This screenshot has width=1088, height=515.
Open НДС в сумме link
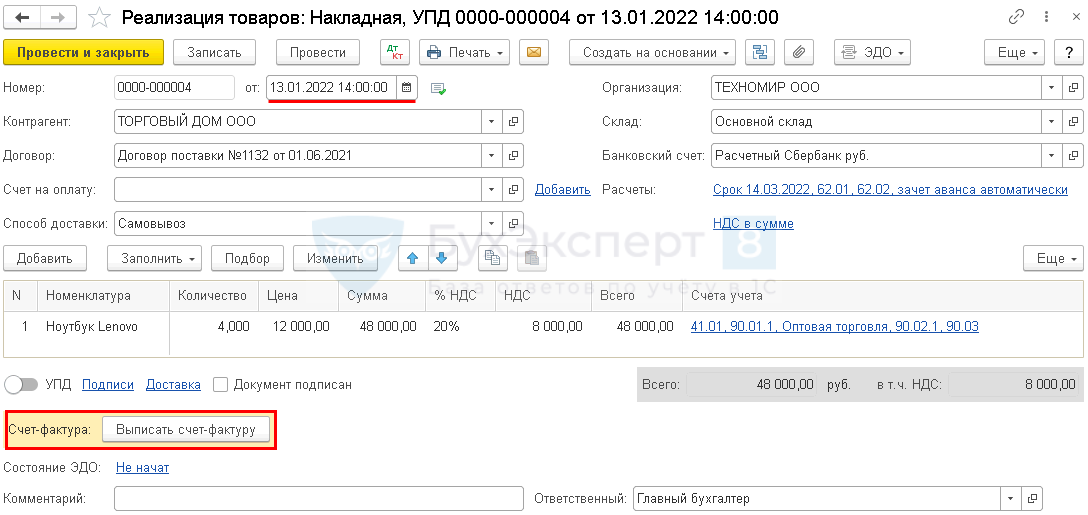click(x=753, y=224)
